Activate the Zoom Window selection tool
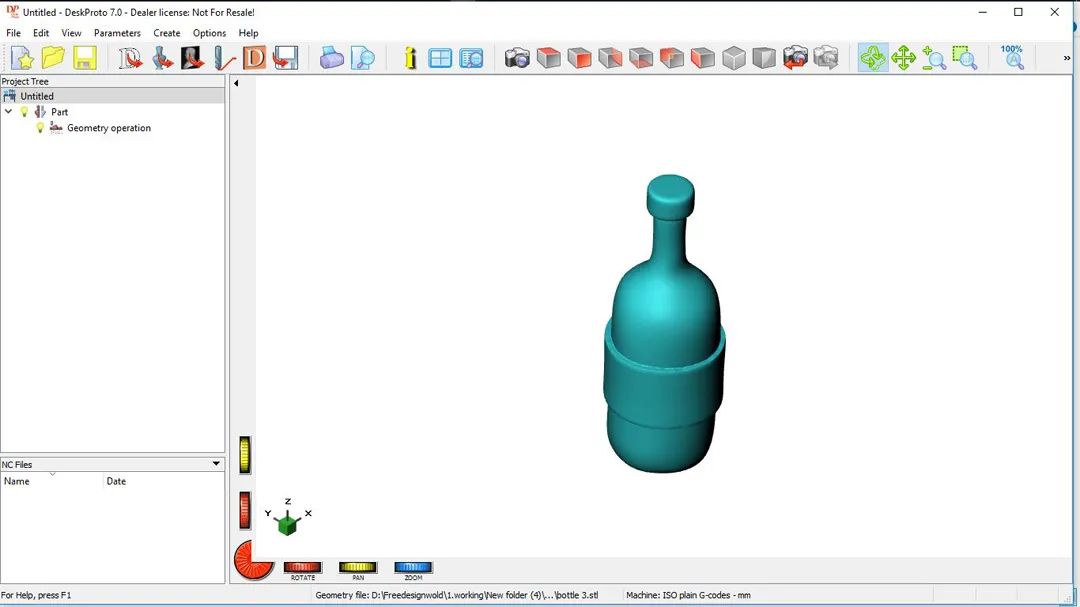 (x=965, y=59)
